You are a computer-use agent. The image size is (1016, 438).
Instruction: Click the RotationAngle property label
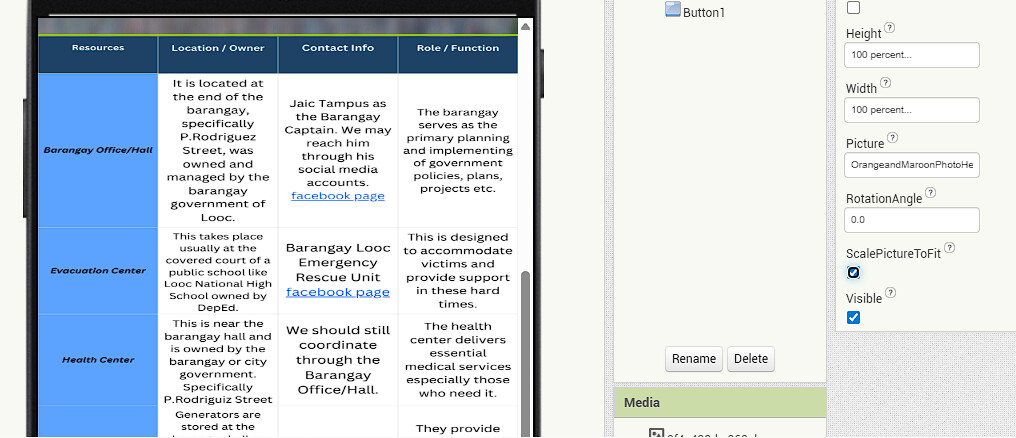(x=884, y=199)
